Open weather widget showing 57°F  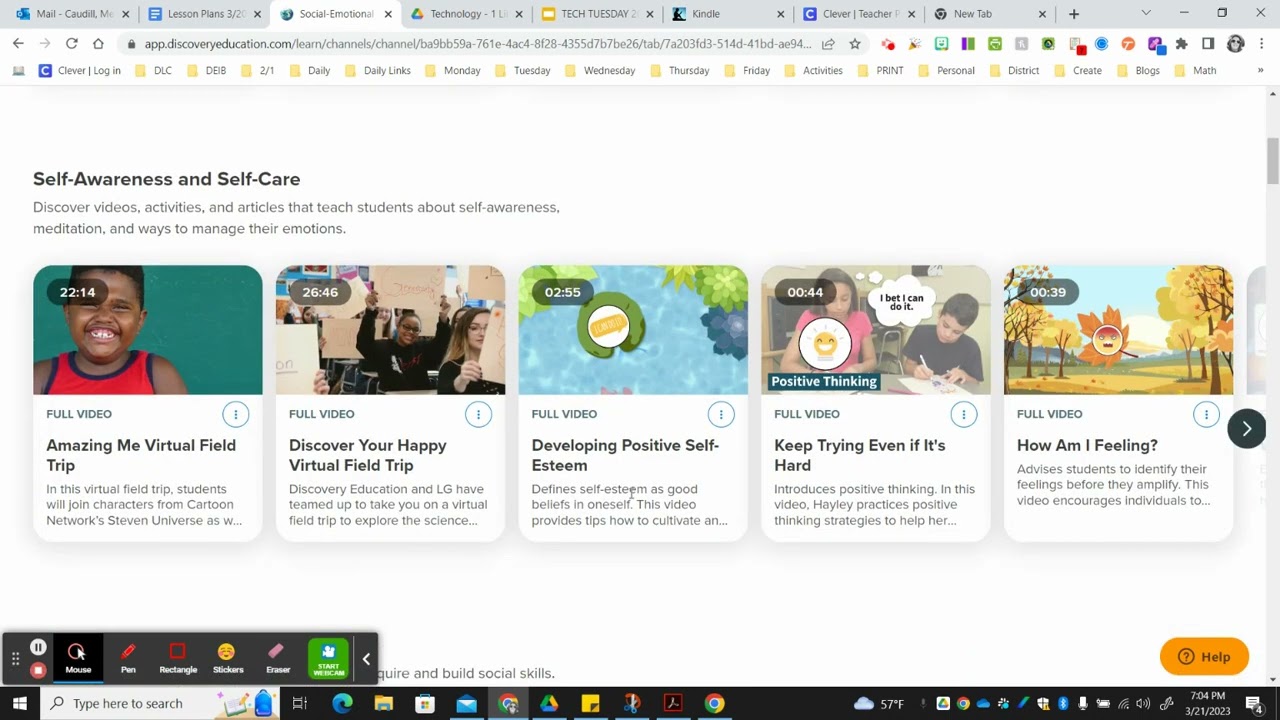(880, 704)
